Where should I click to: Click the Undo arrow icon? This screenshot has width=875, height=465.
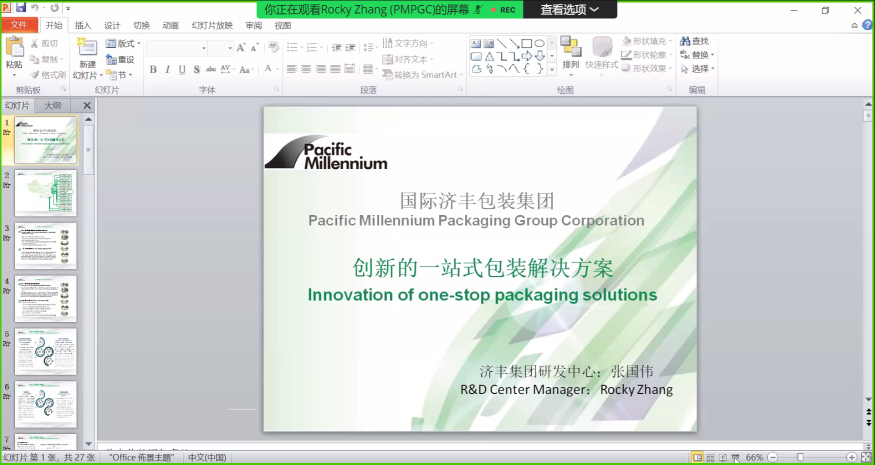coord(35,8)
